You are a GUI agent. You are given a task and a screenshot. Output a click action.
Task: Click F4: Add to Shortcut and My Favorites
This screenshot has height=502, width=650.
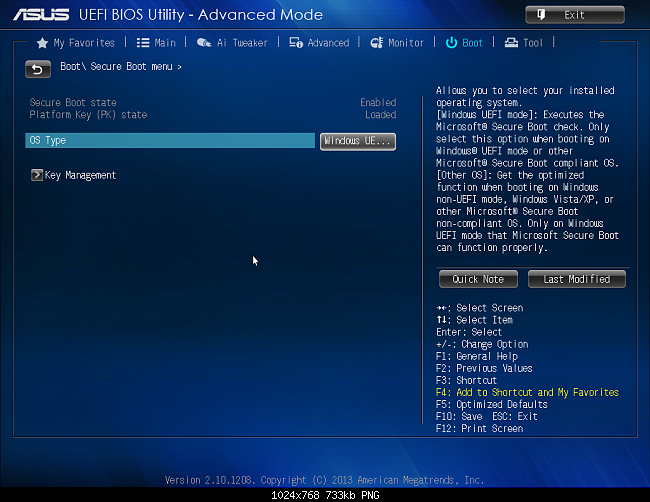[x=527, y=392]
